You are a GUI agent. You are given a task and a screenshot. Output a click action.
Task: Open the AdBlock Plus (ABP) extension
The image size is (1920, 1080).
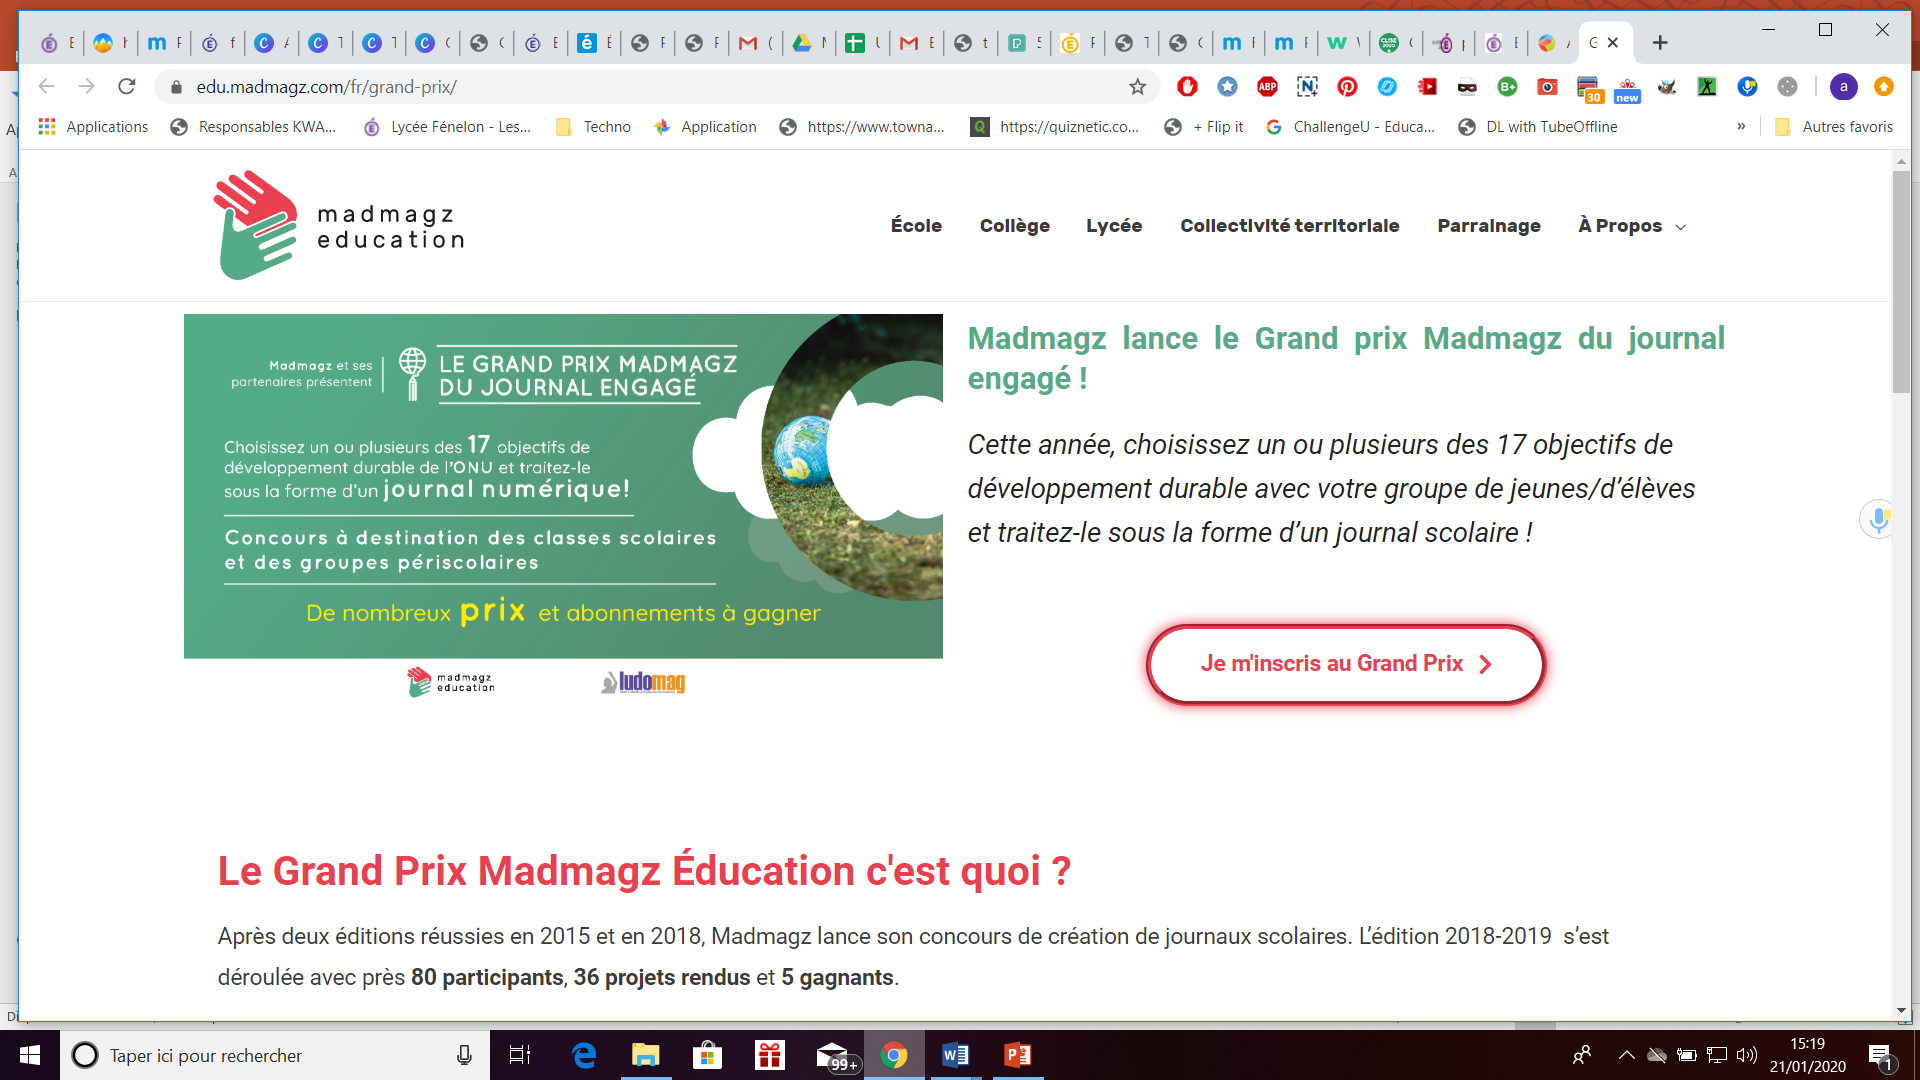pos(1267,87)
